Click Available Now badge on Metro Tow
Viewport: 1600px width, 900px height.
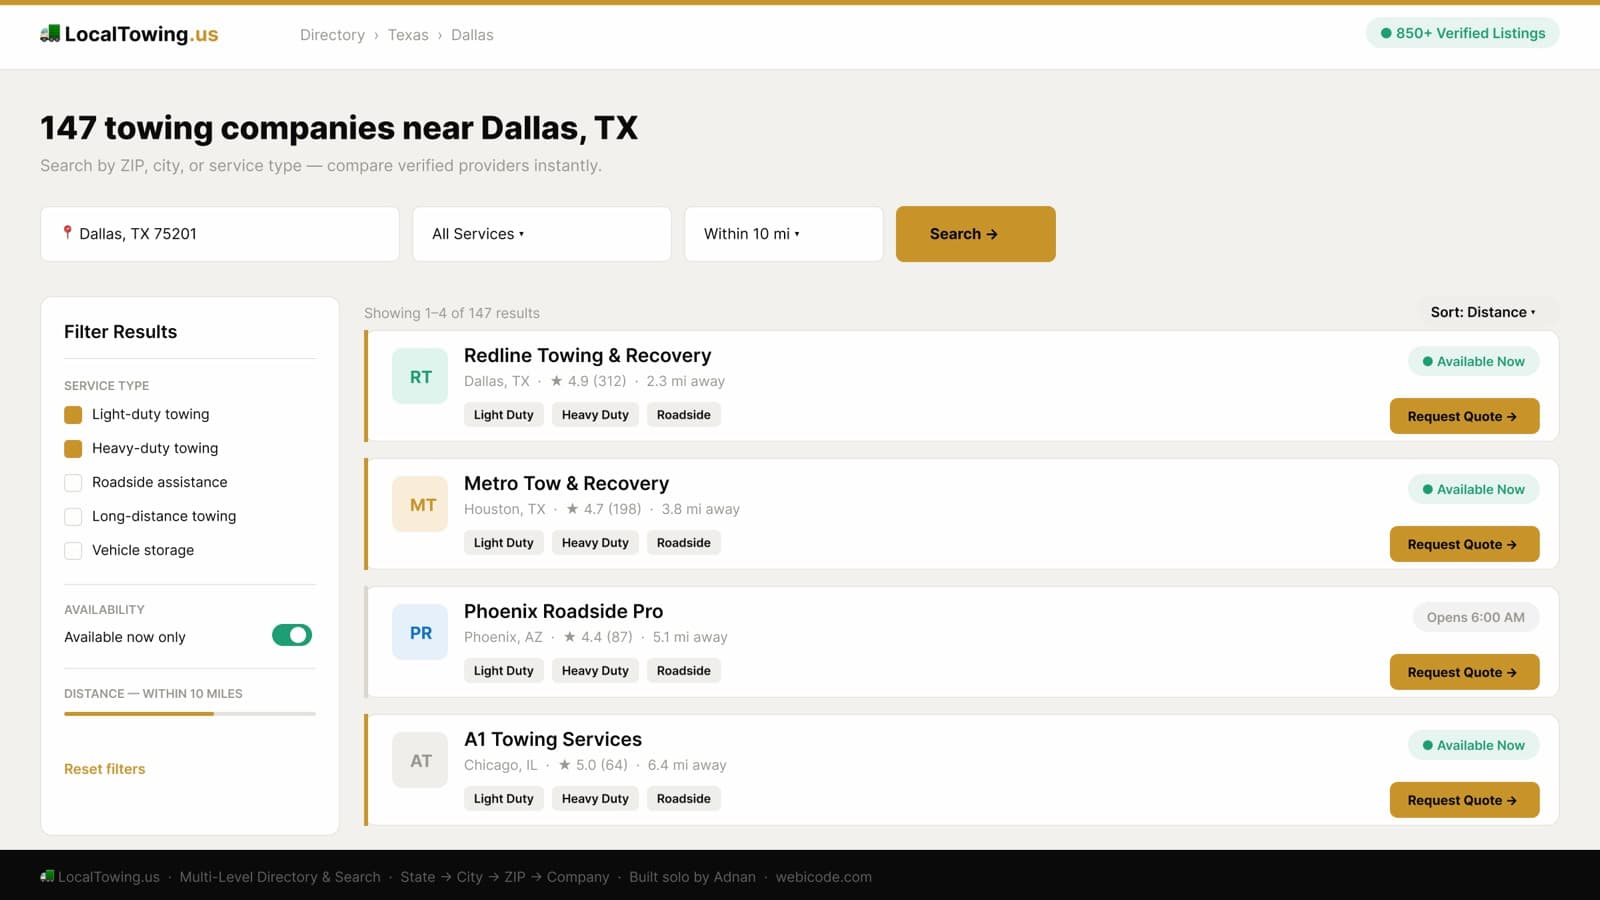pyautogui.click(x=1473, y=489)
